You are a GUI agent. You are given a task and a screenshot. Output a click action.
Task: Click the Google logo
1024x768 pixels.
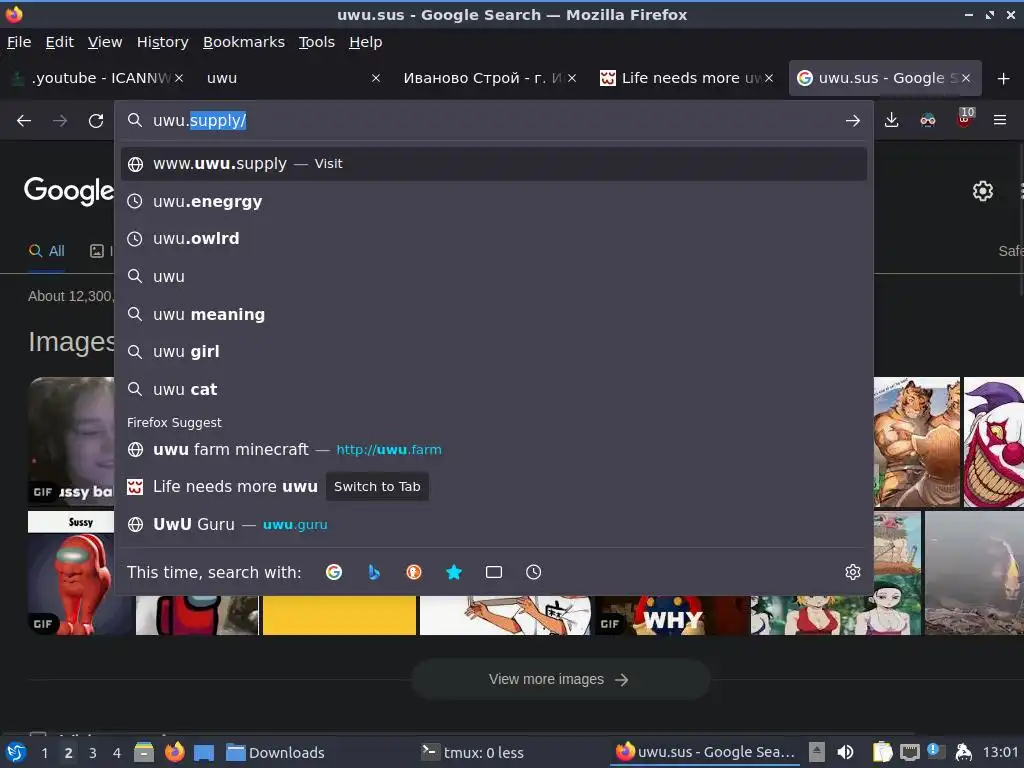[69, 191]
